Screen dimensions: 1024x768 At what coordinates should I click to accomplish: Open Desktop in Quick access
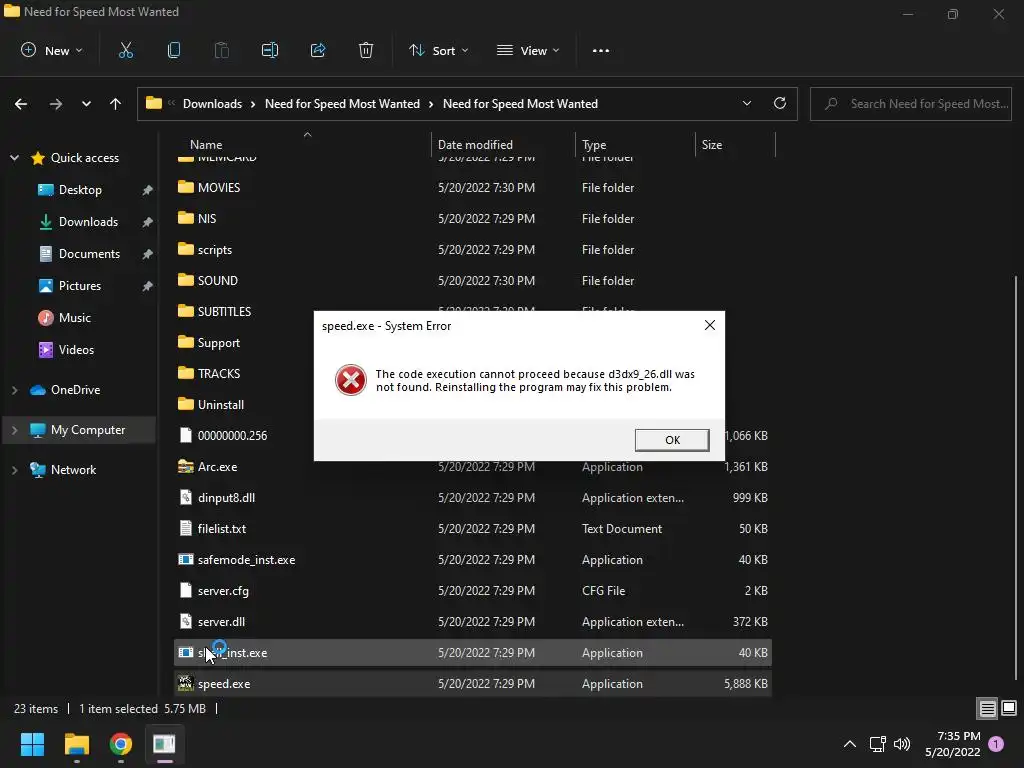80,189
